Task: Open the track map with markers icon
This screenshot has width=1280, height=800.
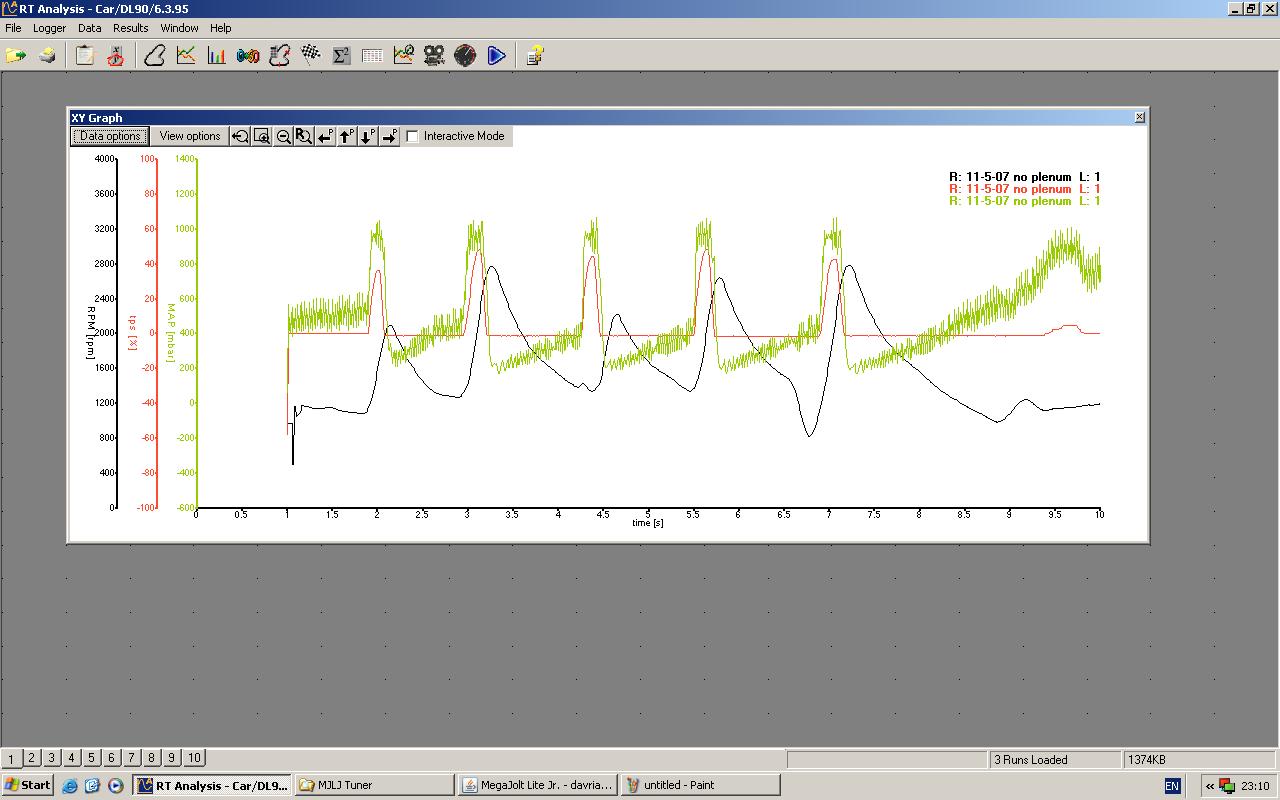Action: click(279, 56)
